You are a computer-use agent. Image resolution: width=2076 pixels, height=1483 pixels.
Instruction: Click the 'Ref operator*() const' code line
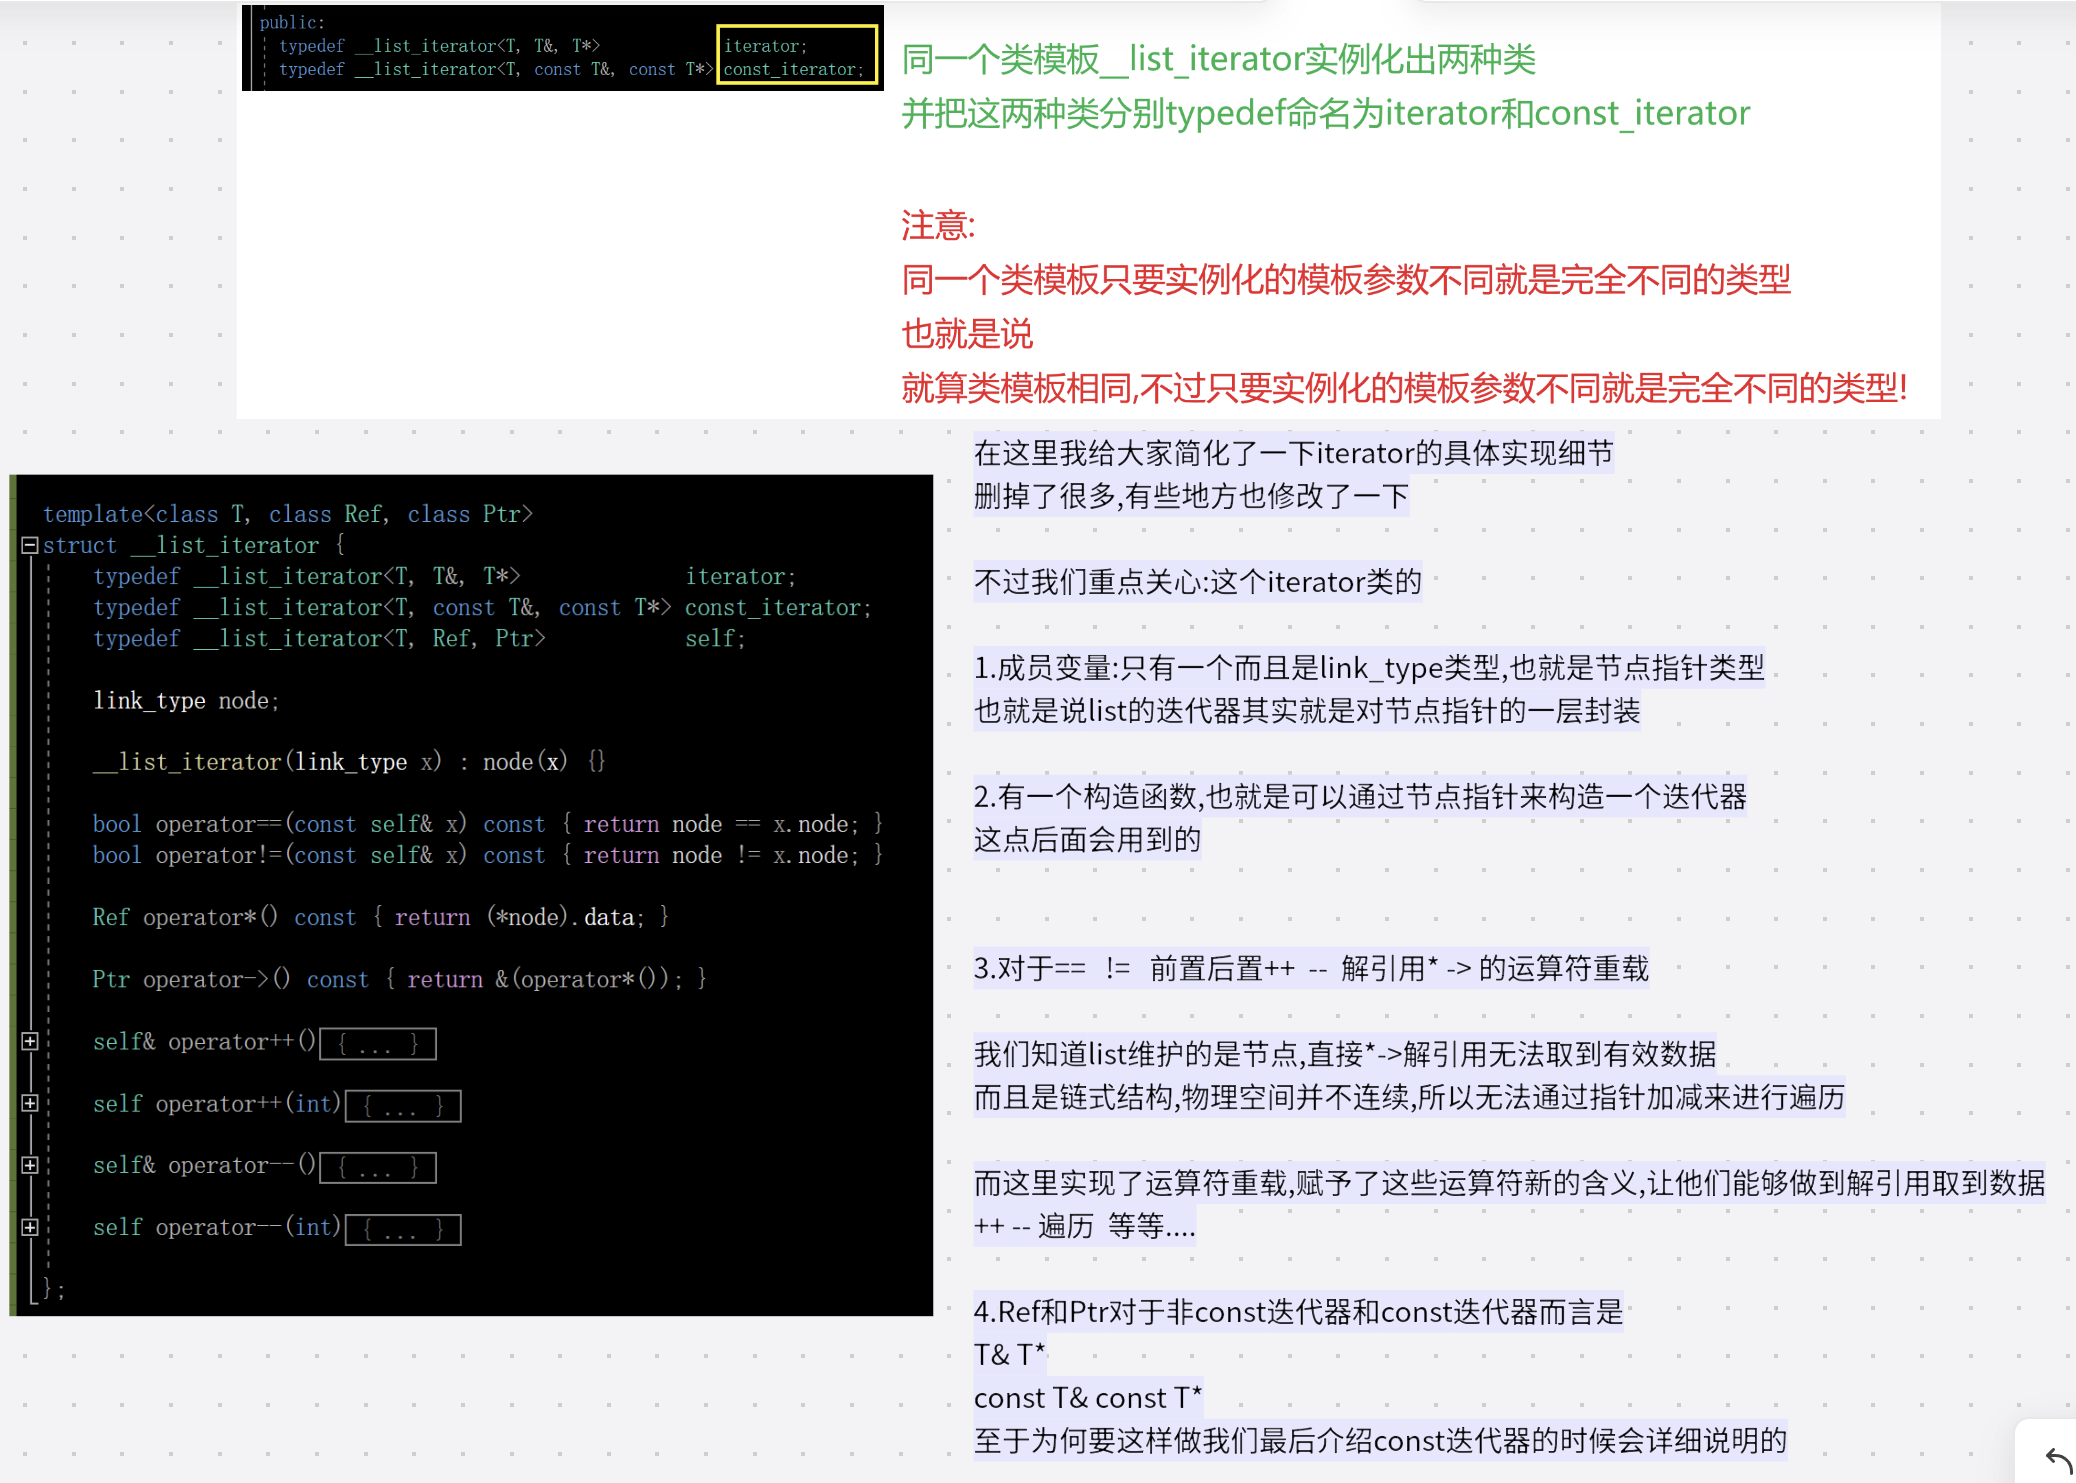pyautogui.click(x=381, y=917)
